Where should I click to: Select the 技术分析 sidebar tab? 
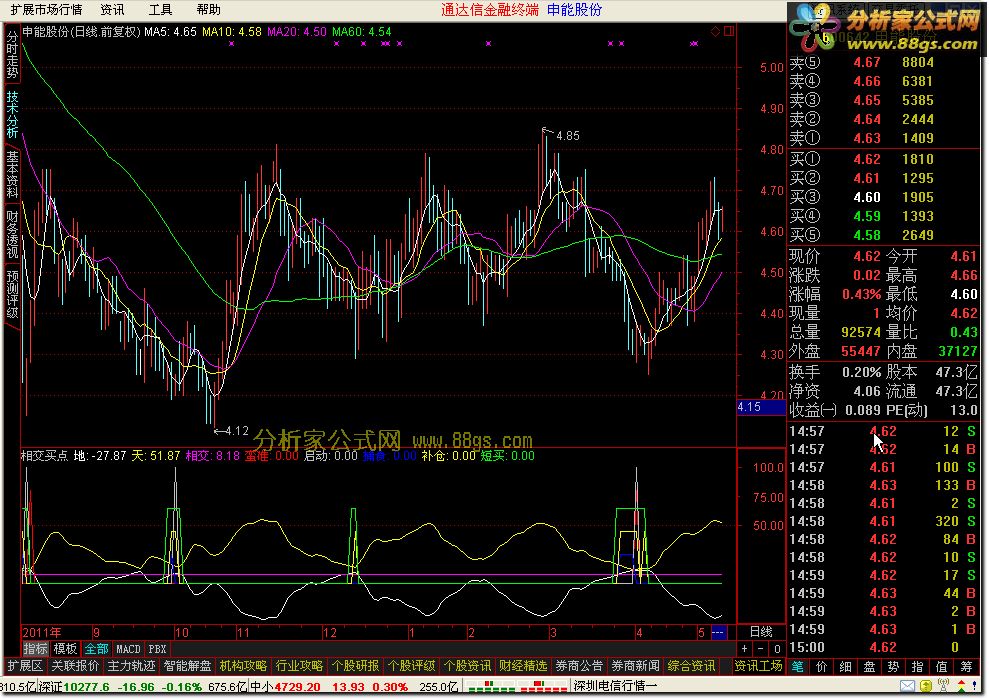point(12,115)
